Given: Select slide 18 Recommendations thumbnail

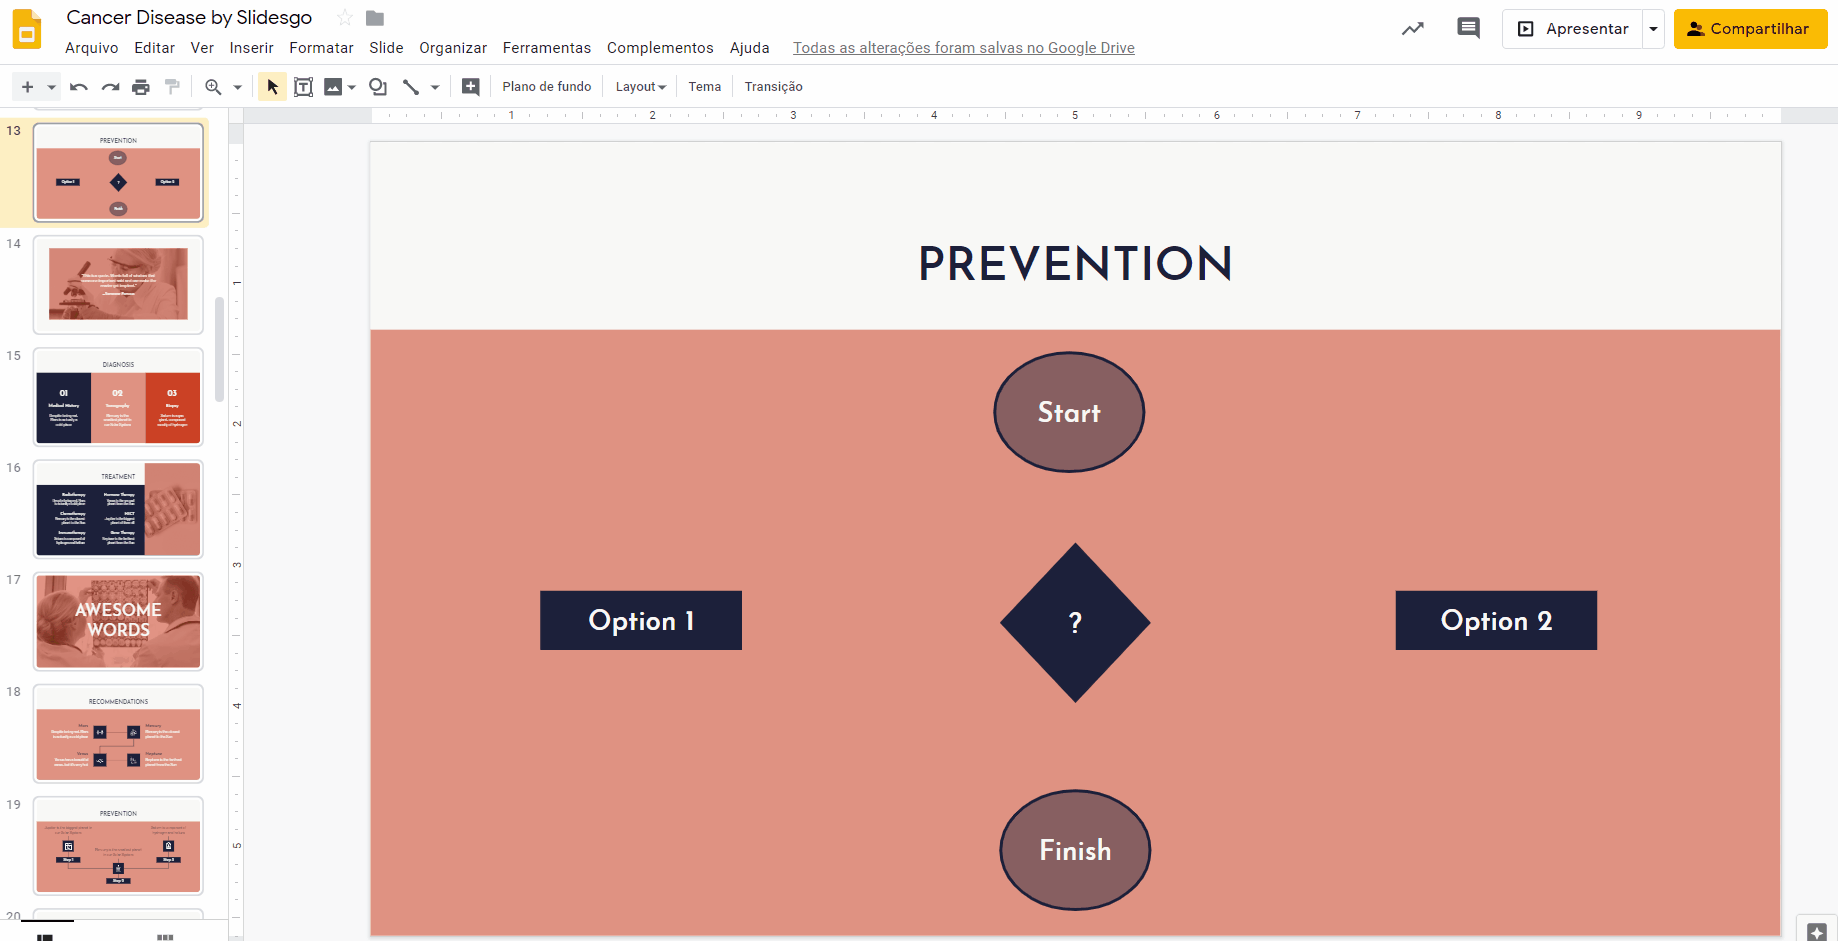Looking at the screenshot, I should 118,733.
